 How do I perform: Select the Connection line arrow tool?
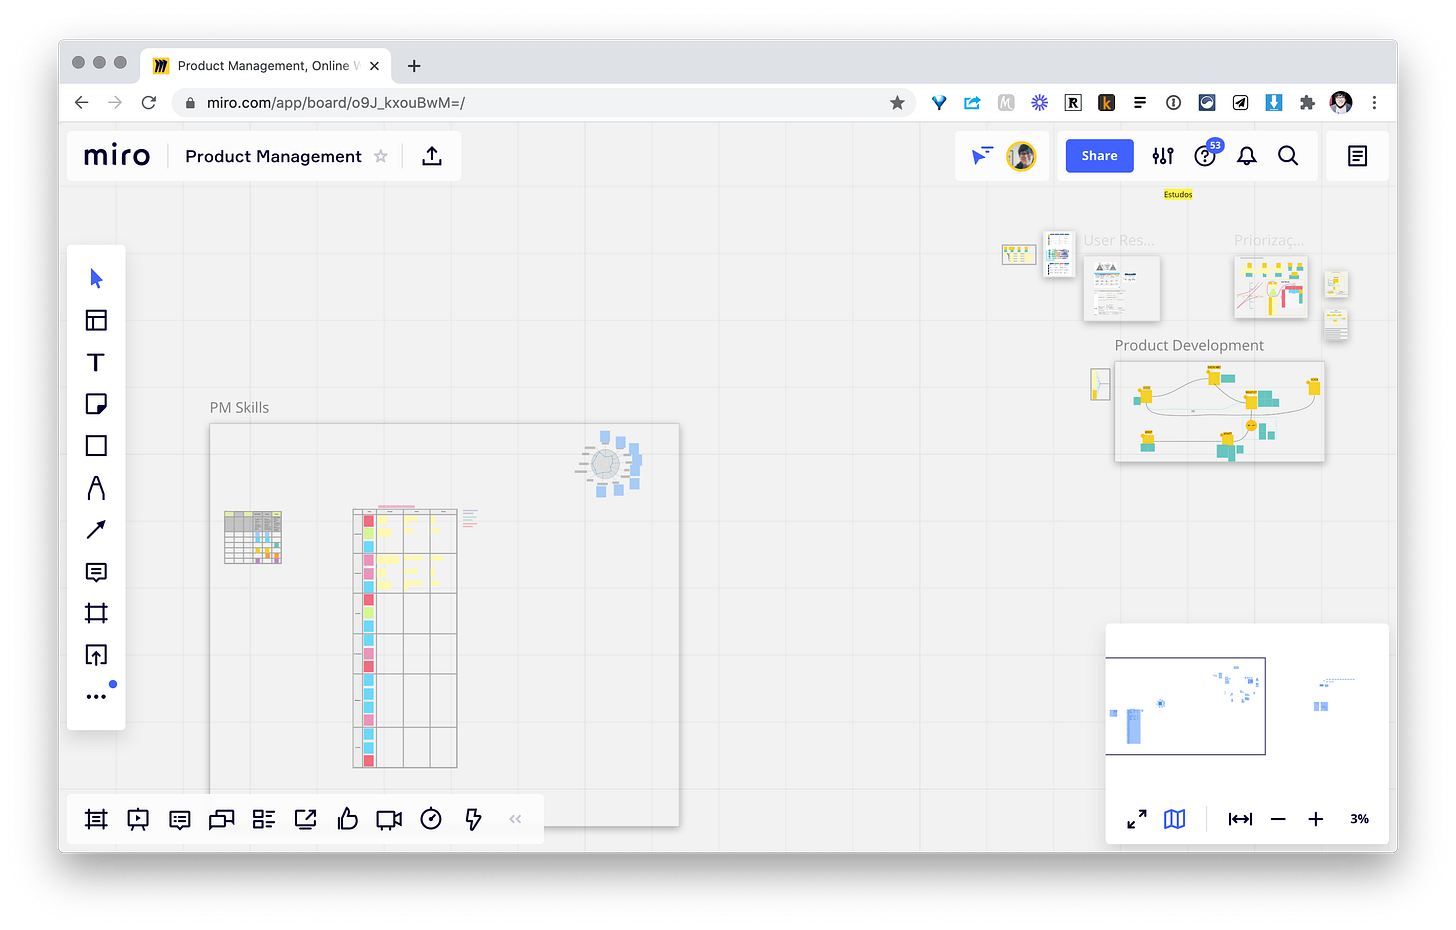[x=96, y=530]
